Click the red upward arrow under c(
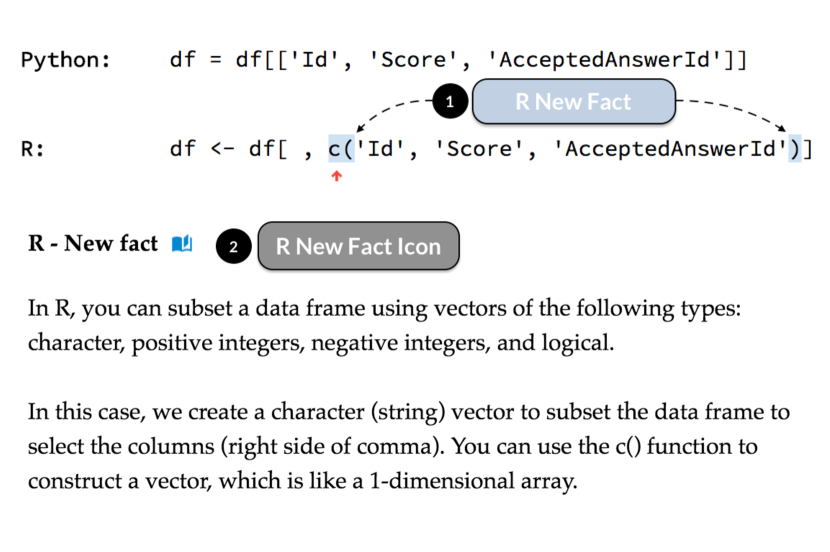This screenshot has width=830, height=552. [x=336, y=176]
